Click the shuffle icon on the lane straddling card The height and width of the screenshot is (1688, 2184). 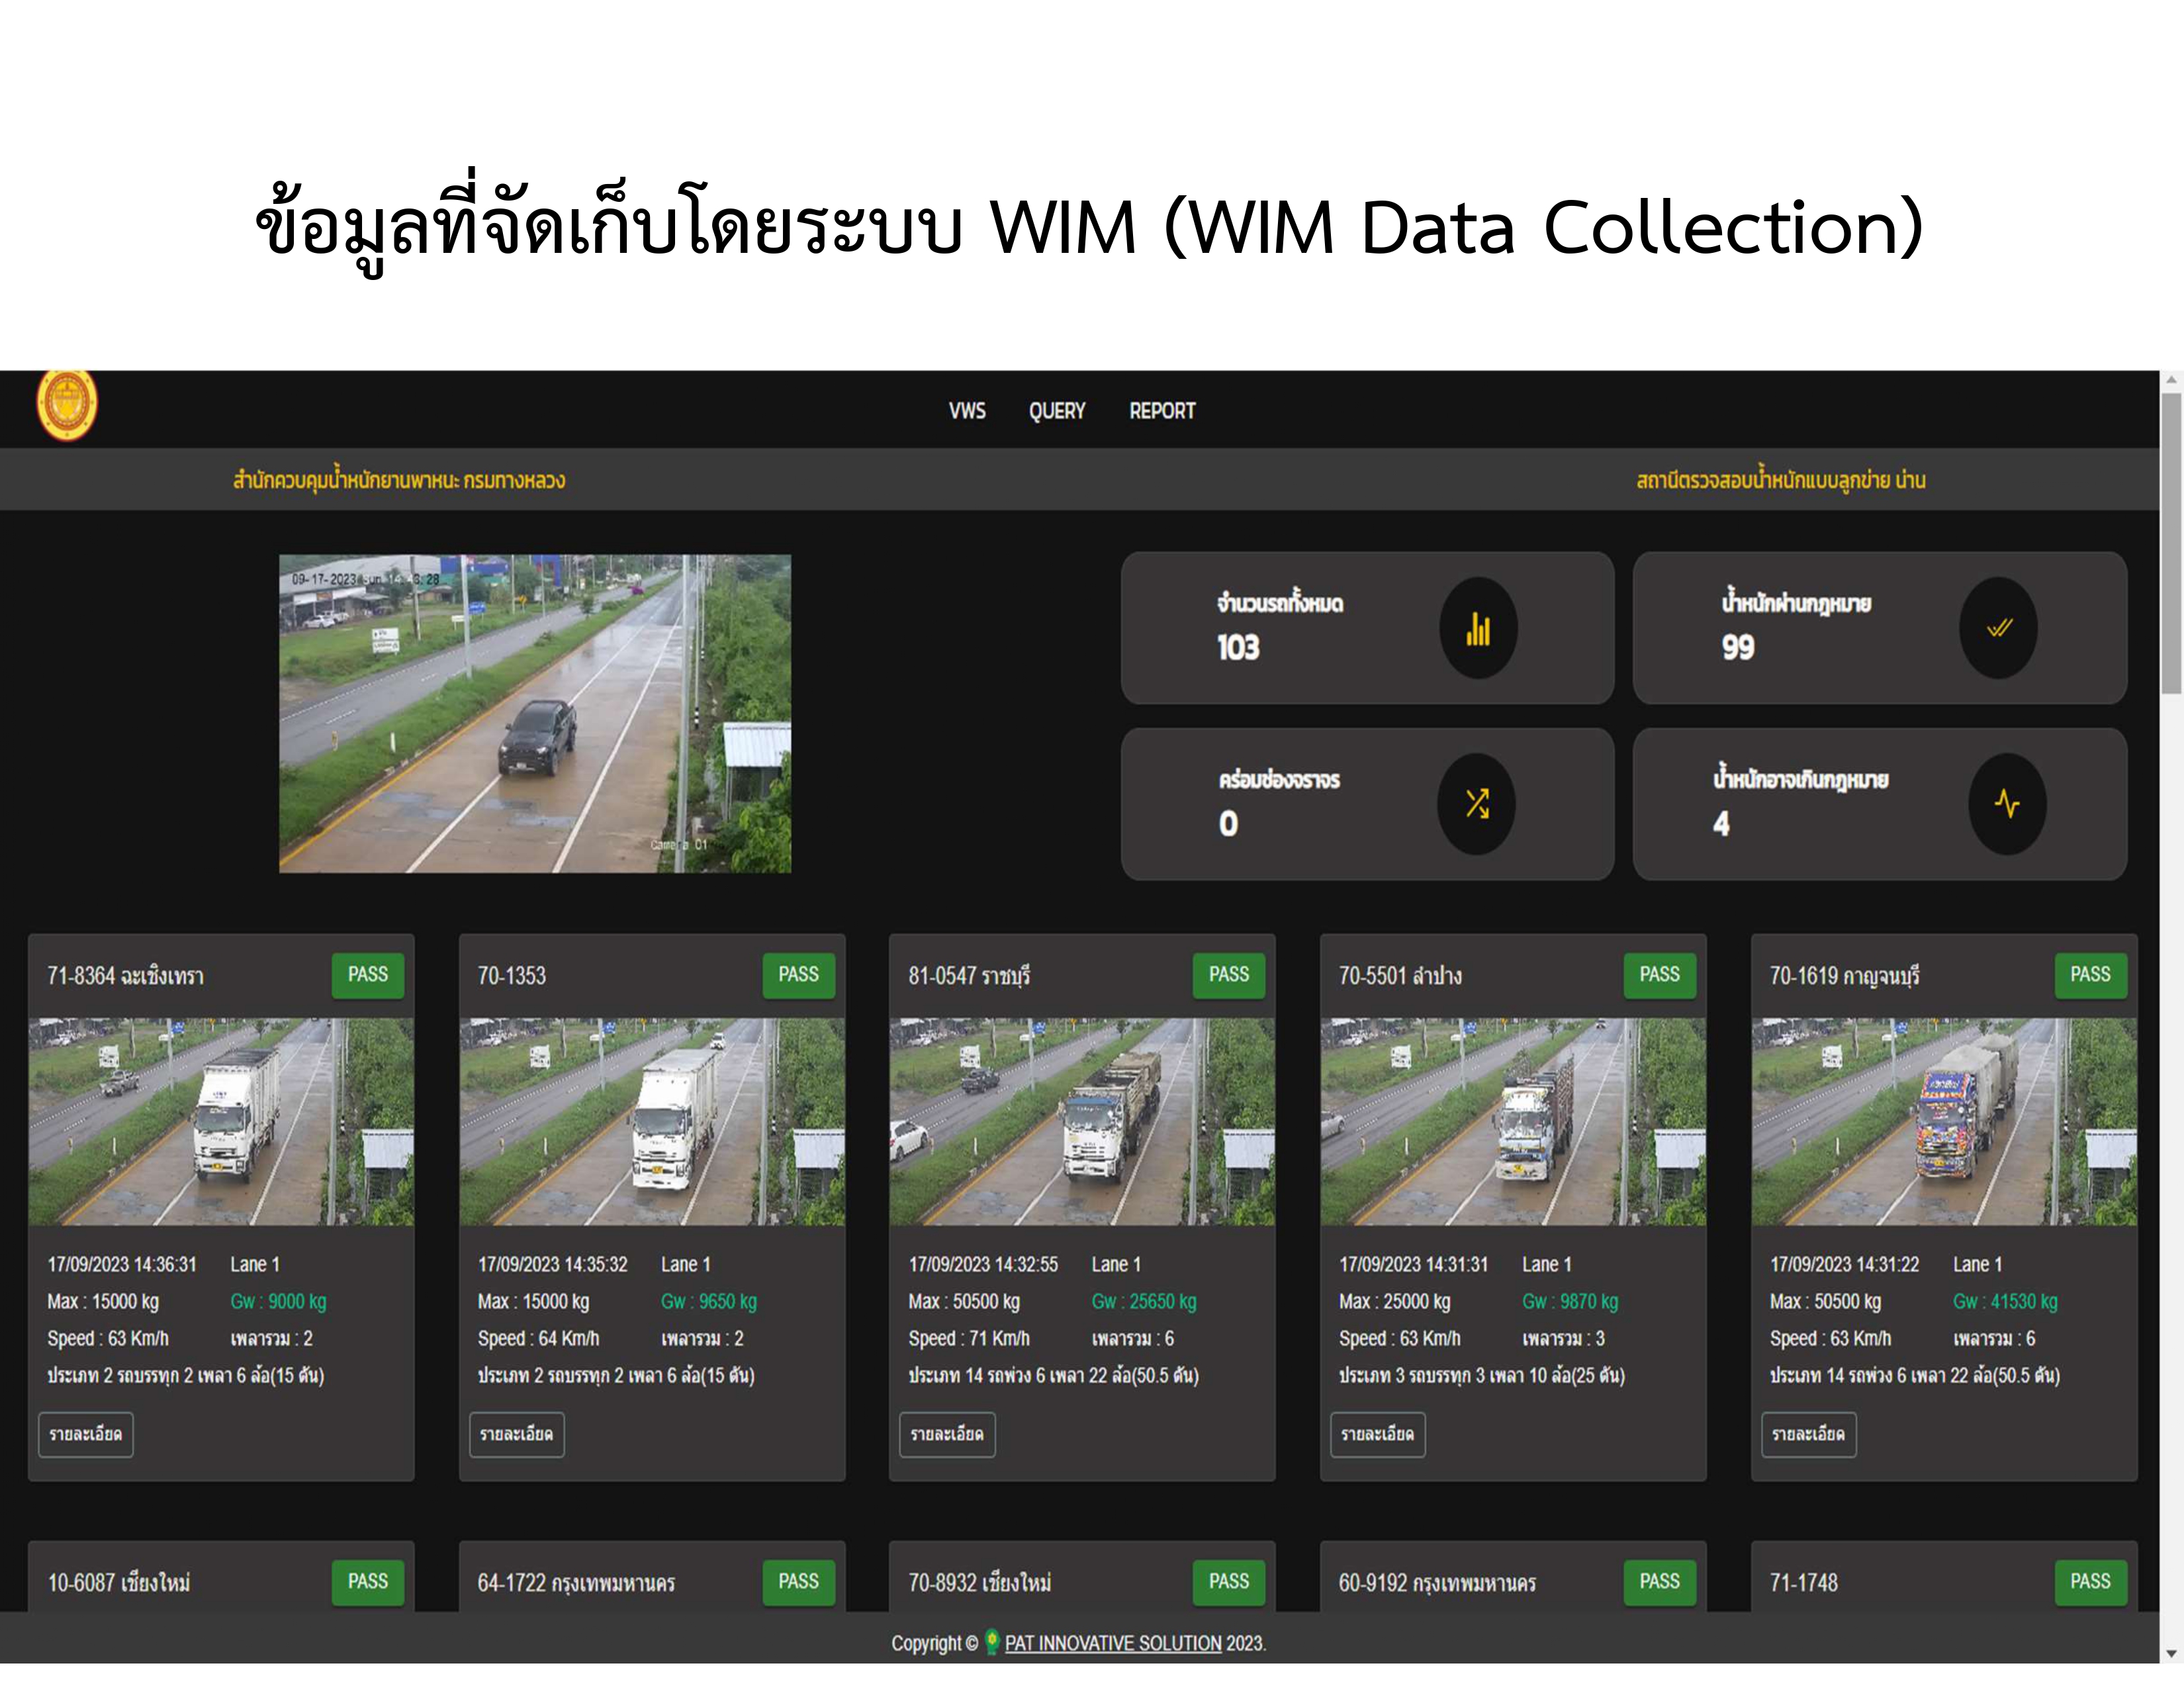(x=1477, y=804)
